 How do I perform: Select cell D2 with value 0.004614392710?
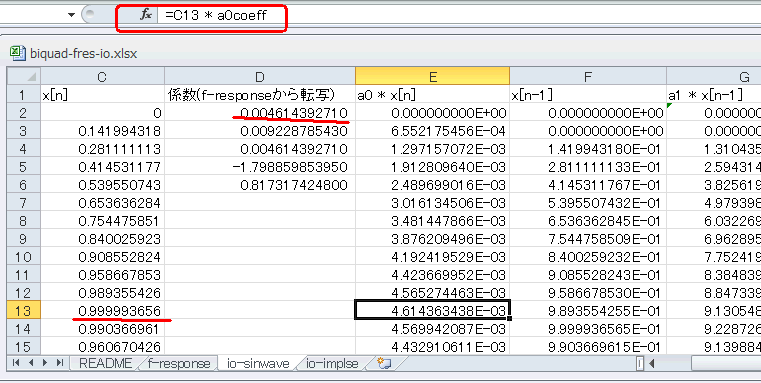point(260,113)
